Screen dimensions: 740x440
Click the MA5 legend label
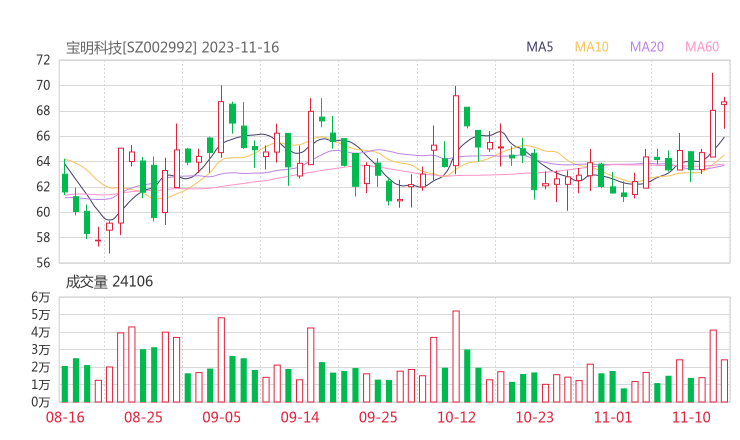[x=539, y=47]
